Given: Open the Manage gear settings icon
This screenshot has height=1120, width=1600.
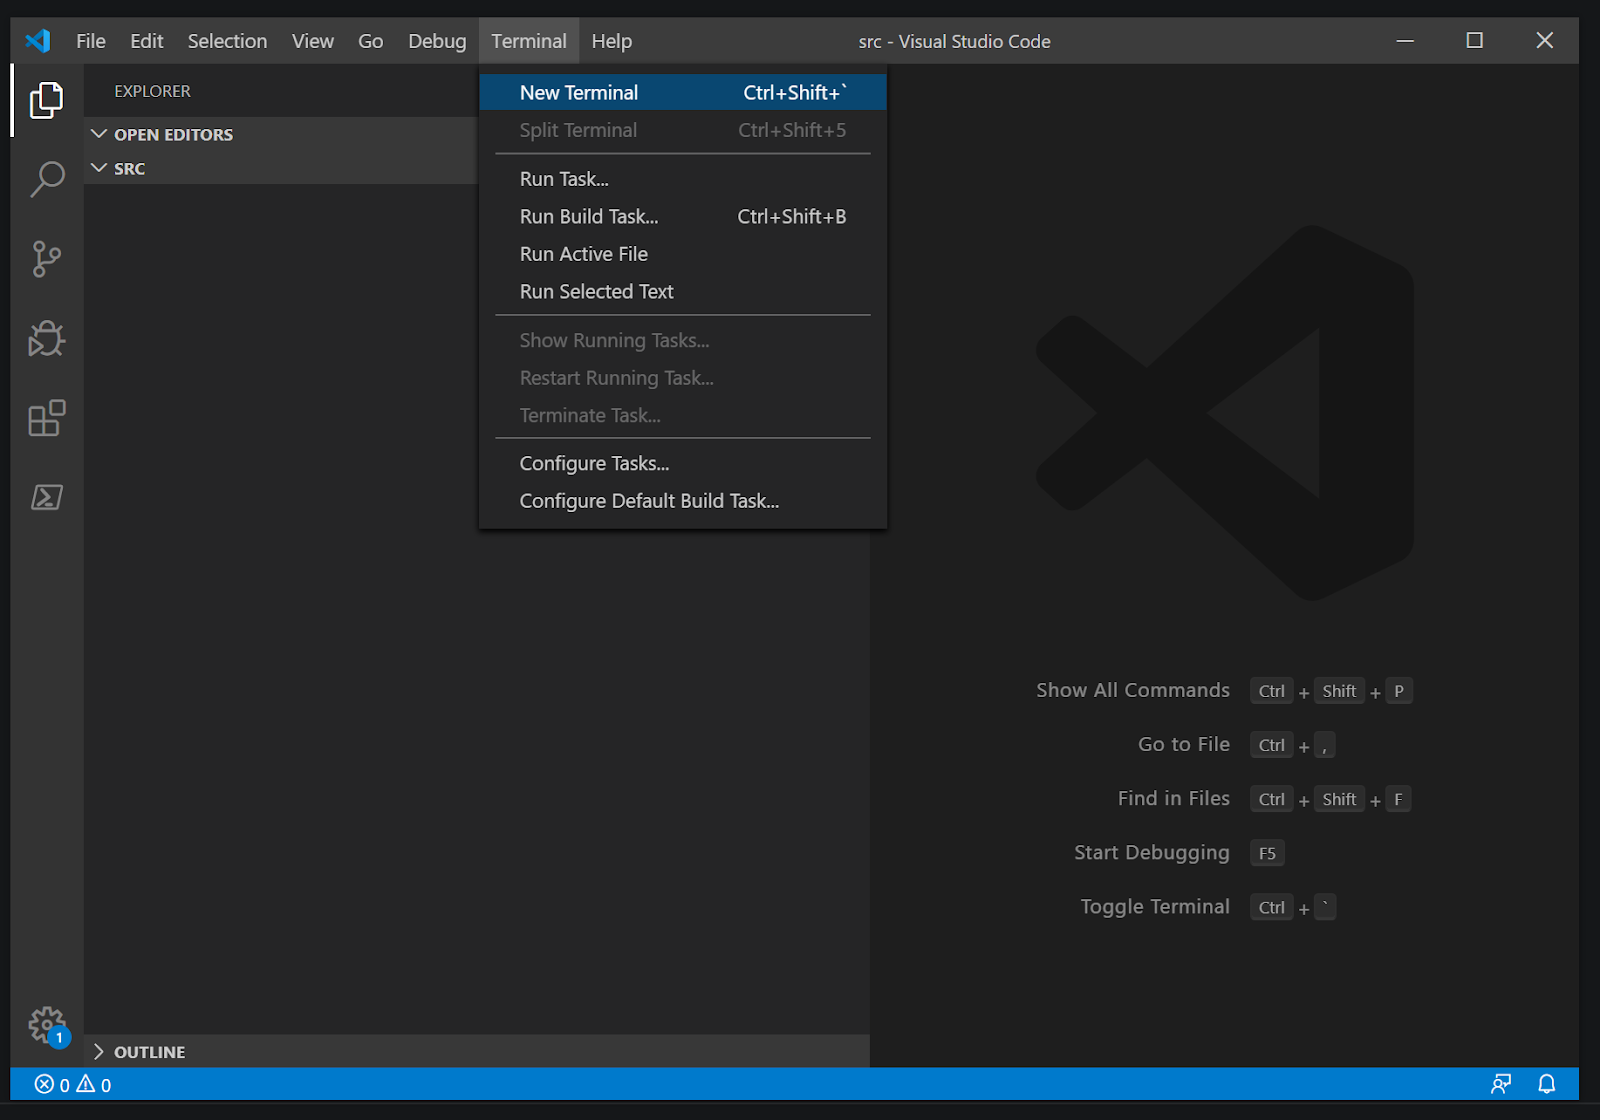Looking at the screenshot, I should point(46,1024).
